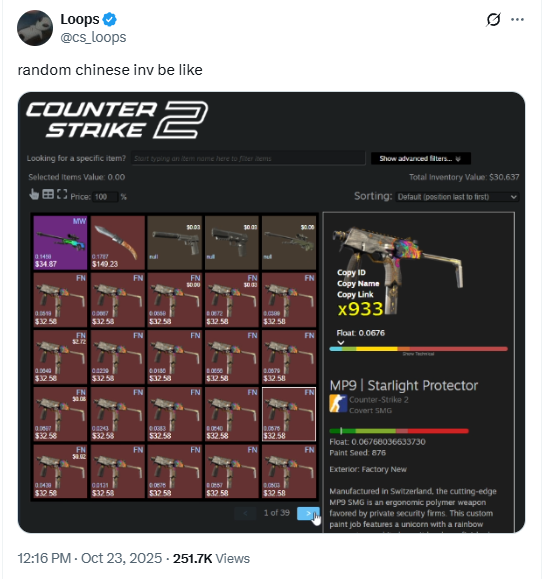Go to the next inventory page
This screenshot has width=544, height=579.
click(308, 513)
